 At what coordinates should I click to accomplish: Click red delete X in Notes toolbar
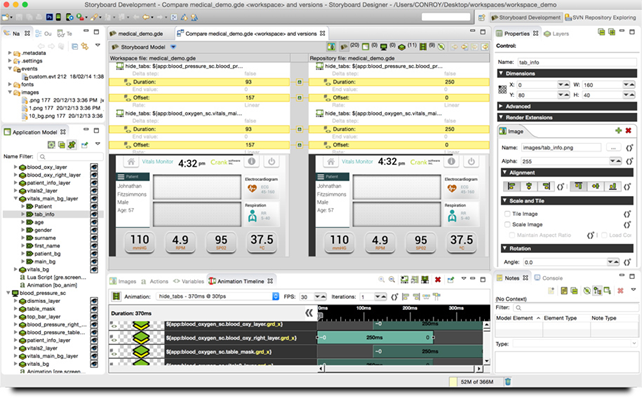[620, 291]
